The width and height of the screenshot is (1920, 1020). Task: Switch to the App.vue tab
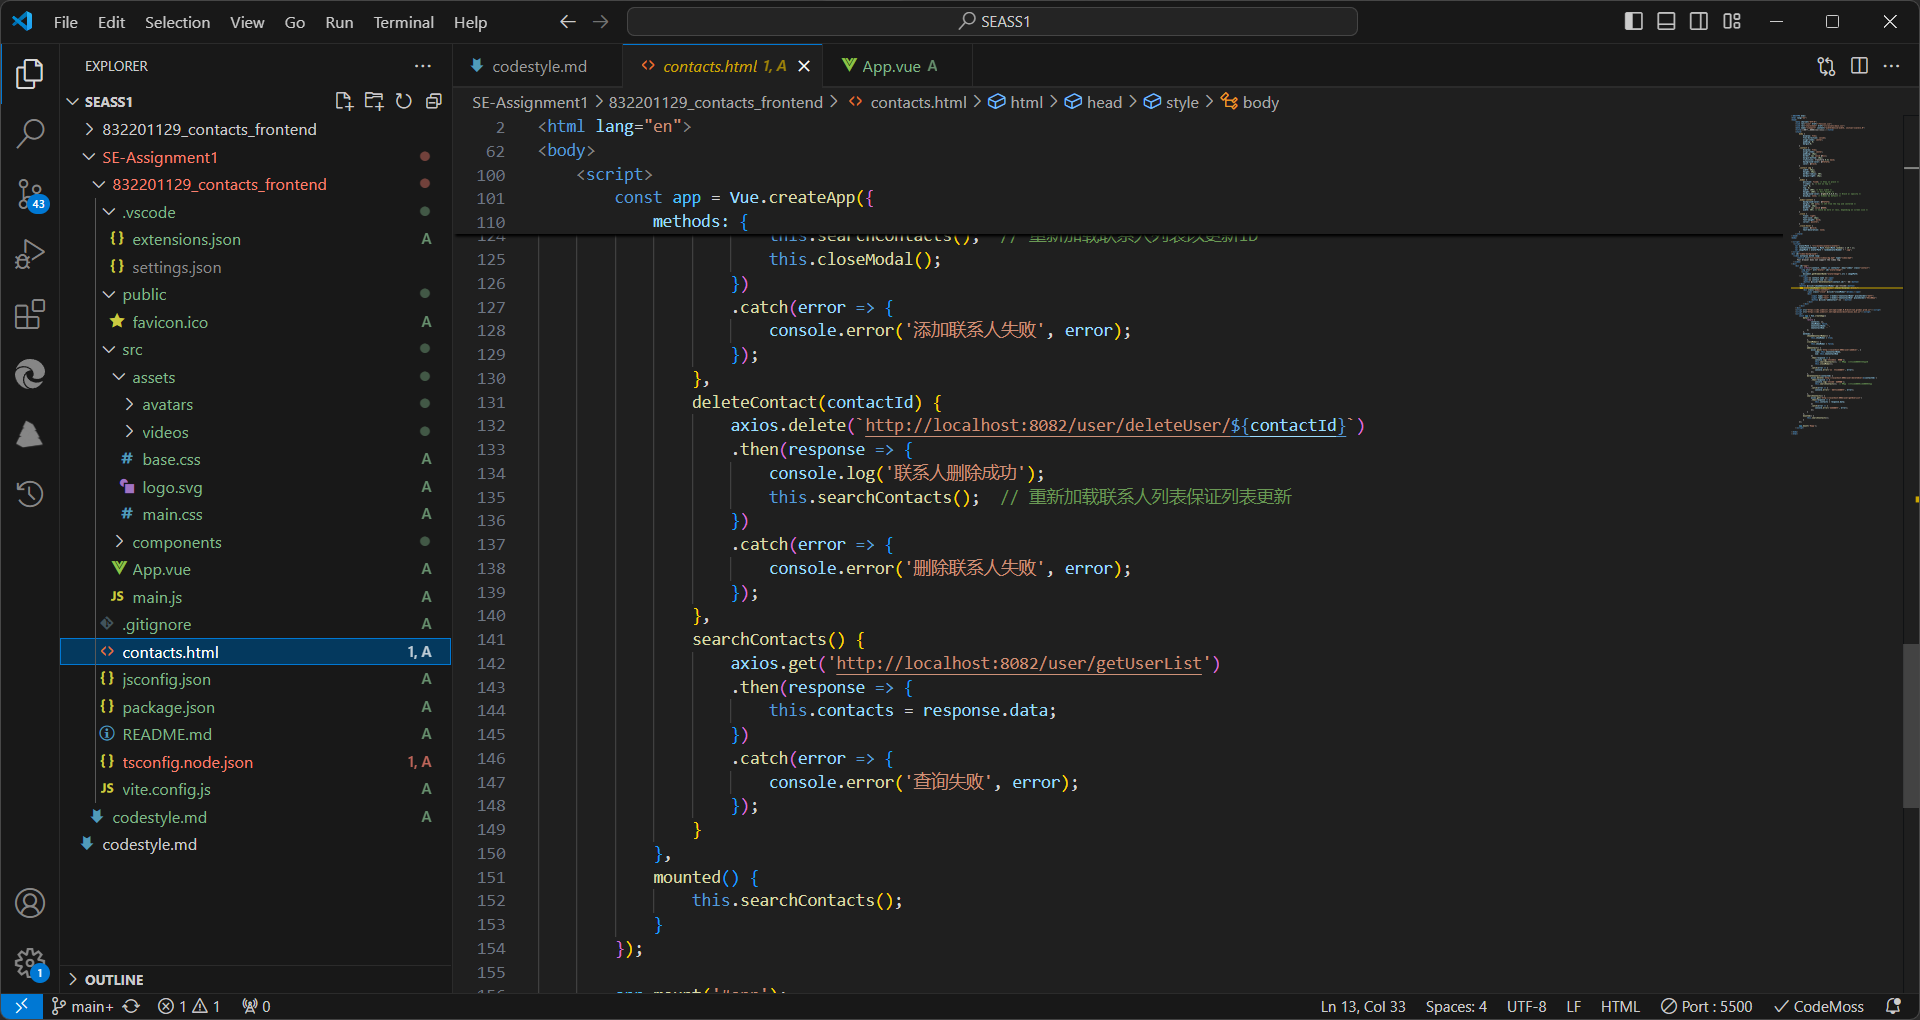[x=890, y=66]
